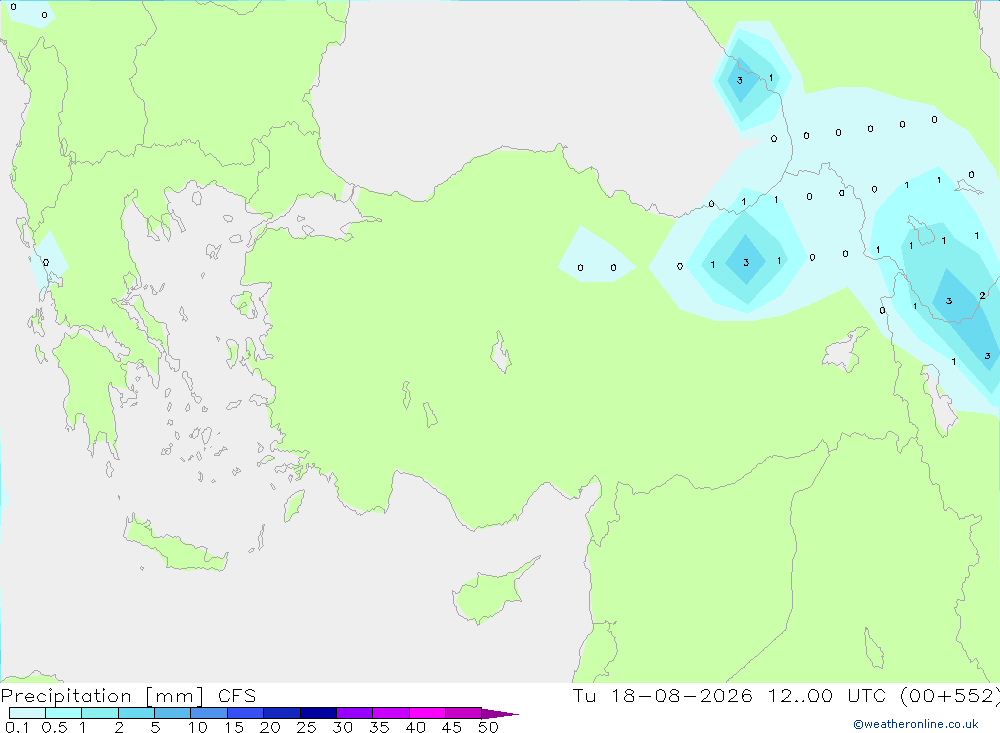Viewport: 1000px width, 733px height.
Task: Click the '35' legend scale label
Action: (379, 727)
